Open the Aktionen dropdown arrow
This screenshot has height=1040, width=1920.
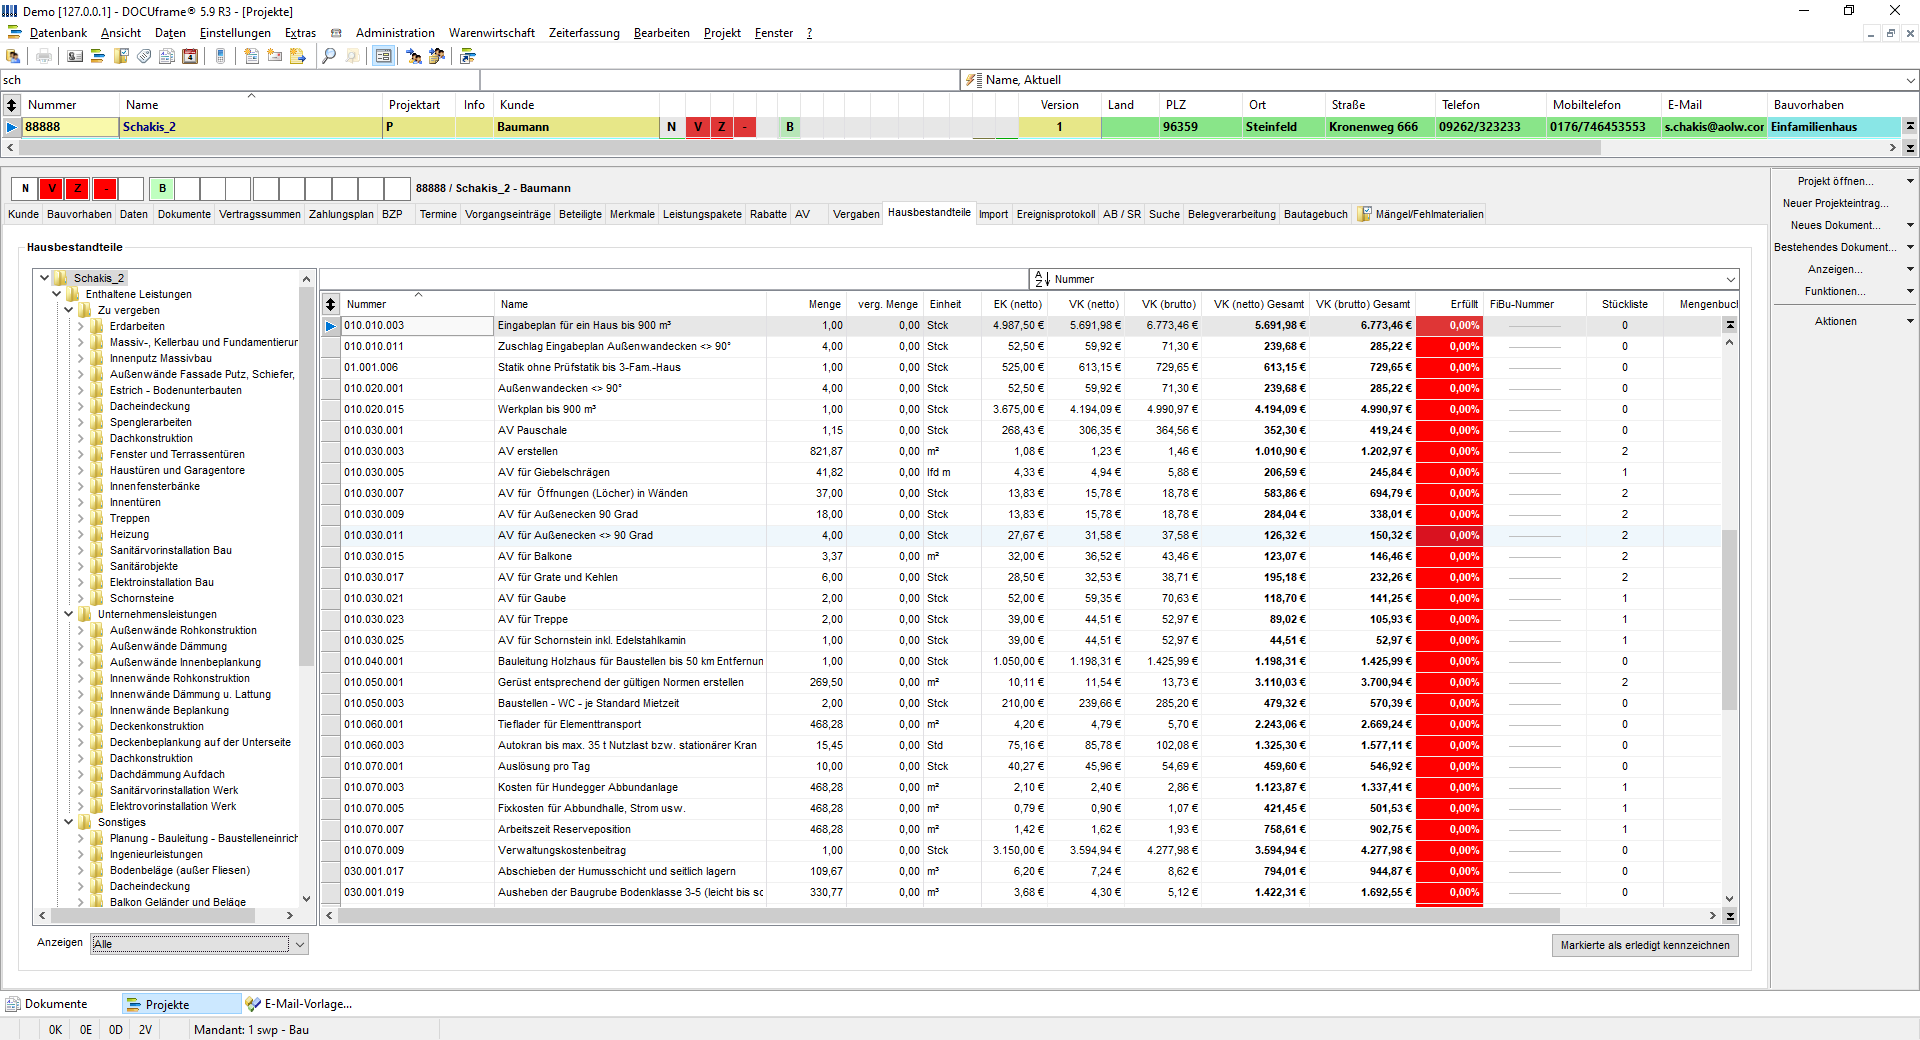1910,321
